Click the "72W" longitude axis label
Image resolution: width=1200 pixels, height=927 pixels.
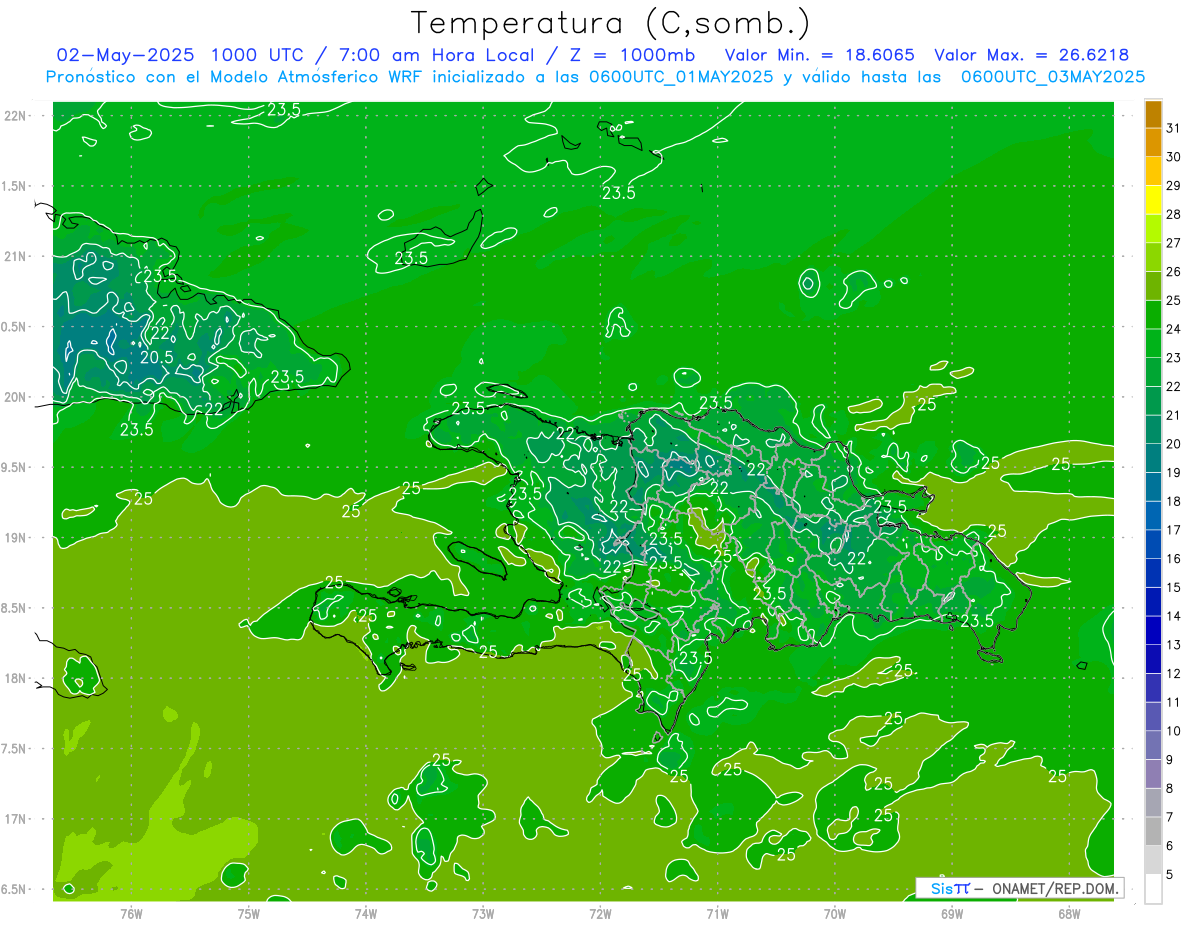tap(601, 915)
